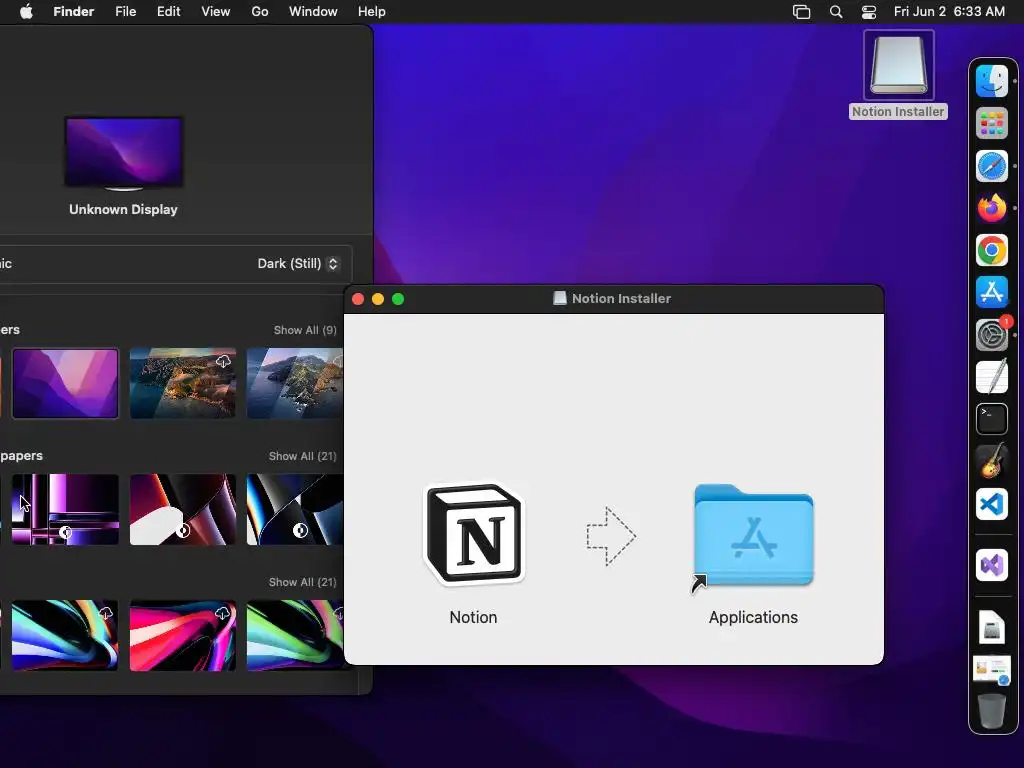The image size is (1024, 768).
Task: Select the purple-pink geometric bars wallpaper thumbnail
Action: pyautogui.click(x=65, y=509)
